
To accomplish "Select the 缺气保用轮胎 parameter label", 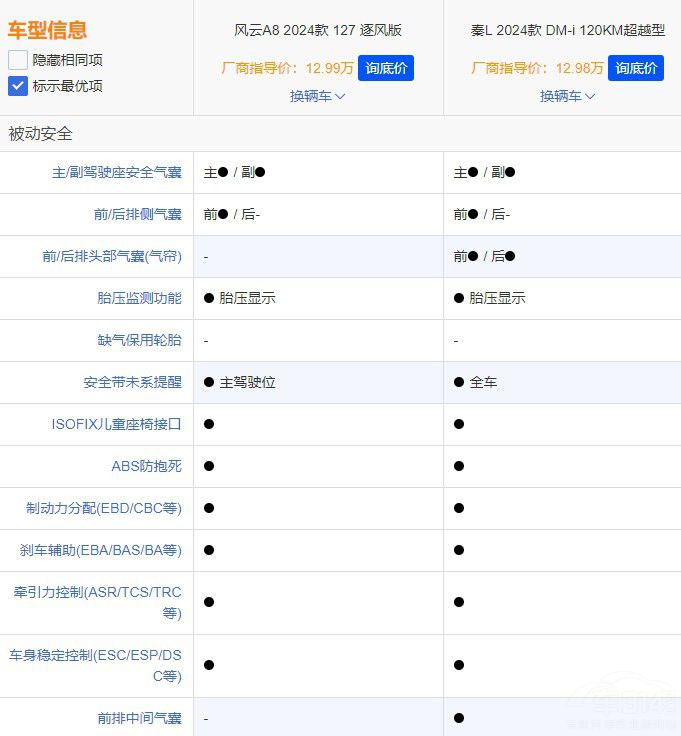I will 139,340.
